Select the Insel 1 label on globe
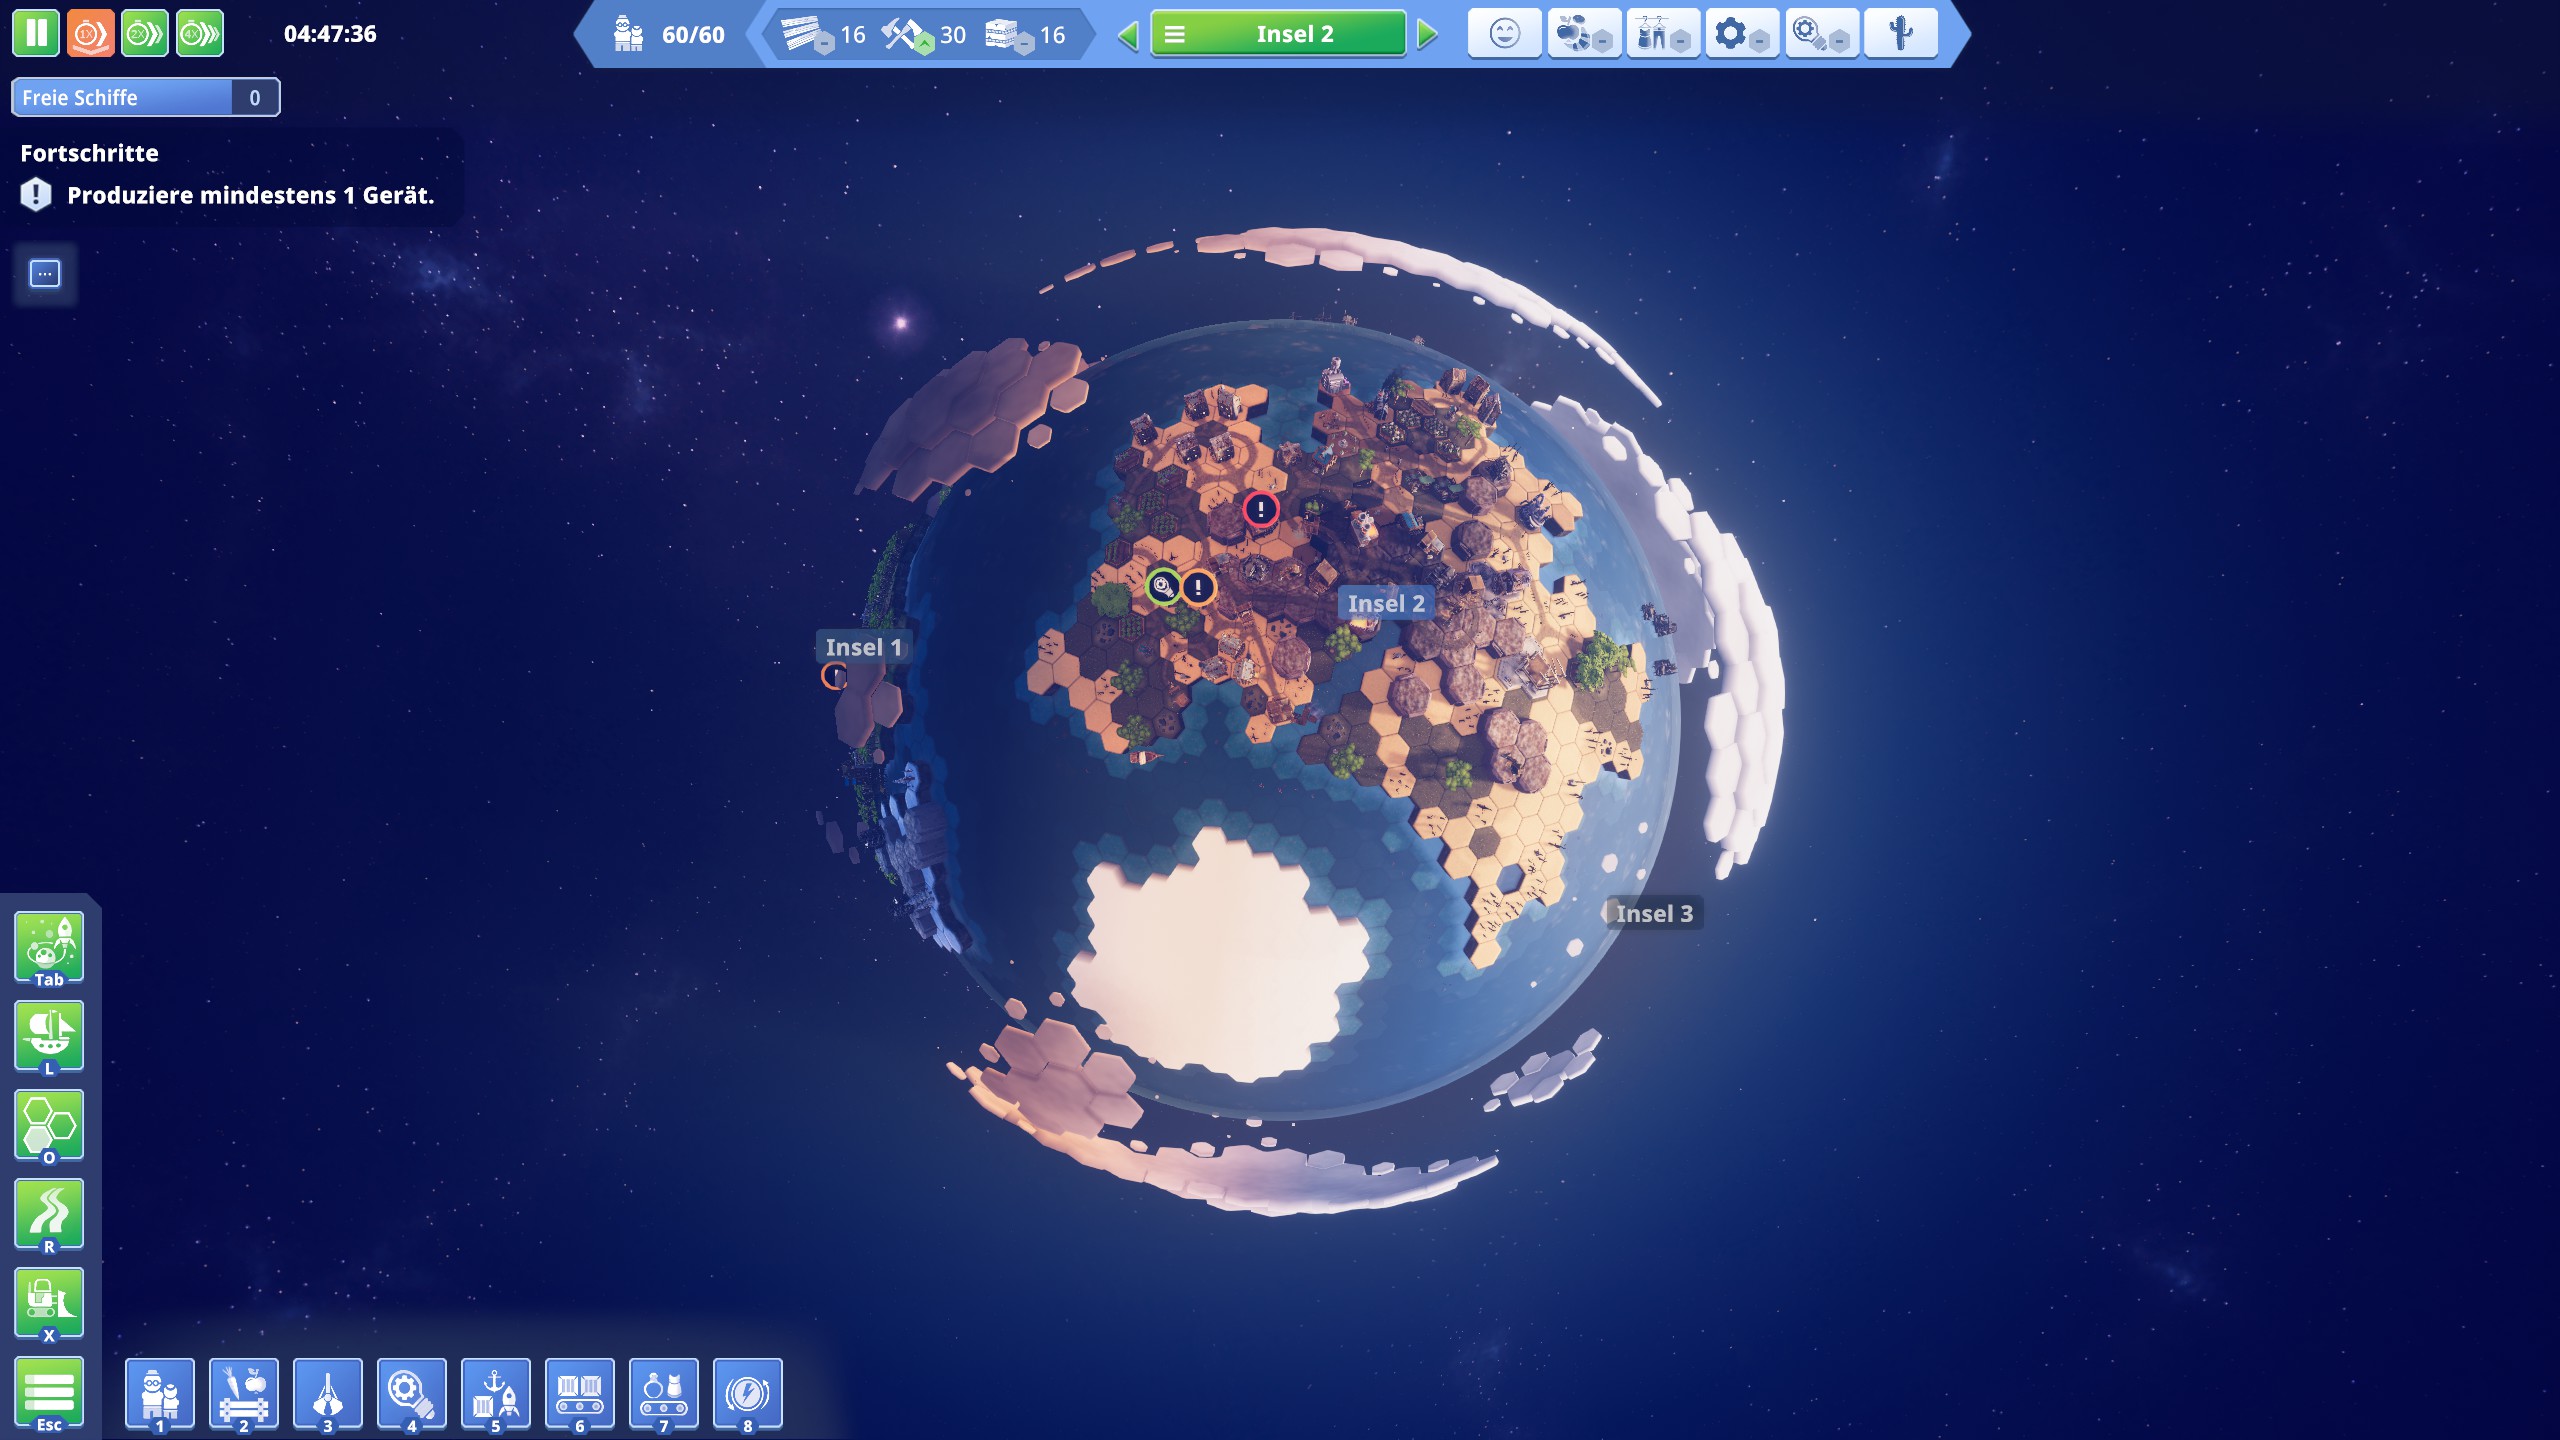 (x=864, y=647)
